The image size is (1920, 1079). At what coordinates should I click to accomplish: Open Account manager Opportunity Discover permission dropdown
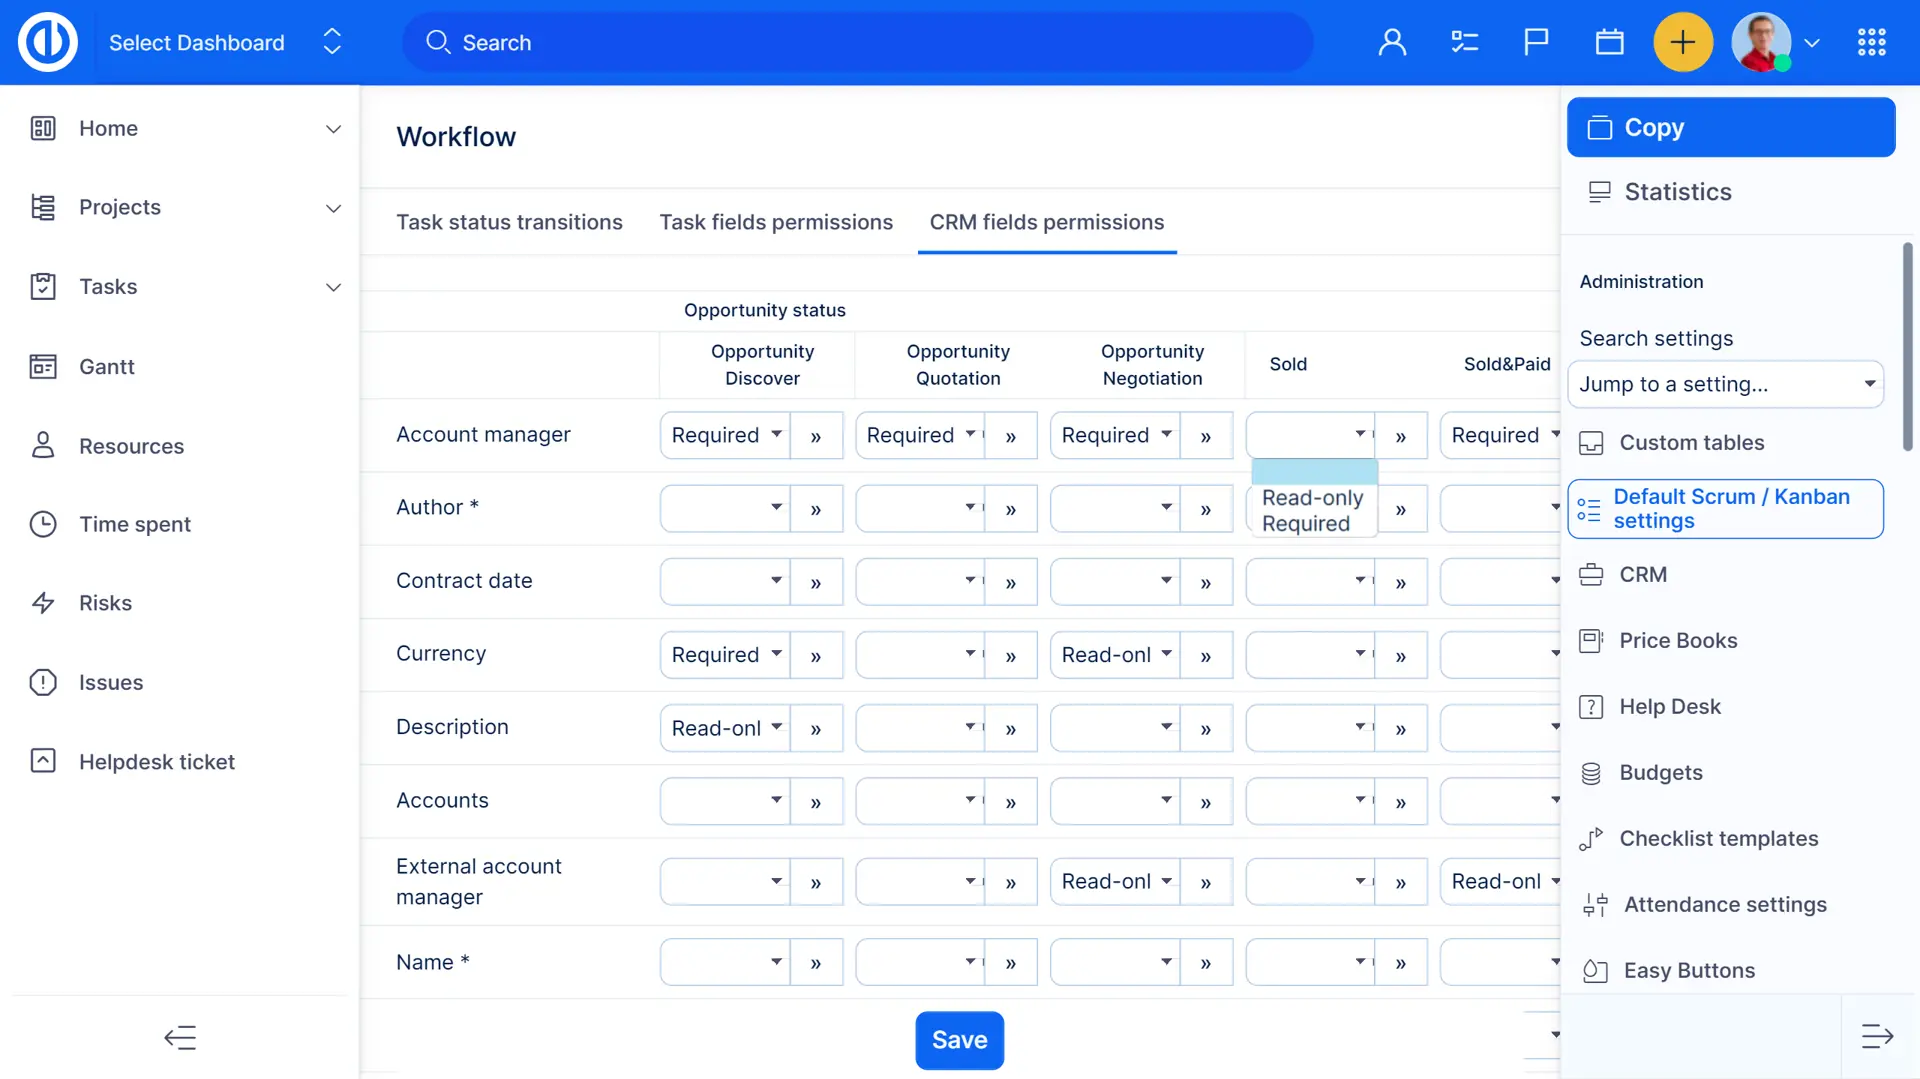click(x=725, y=435)
